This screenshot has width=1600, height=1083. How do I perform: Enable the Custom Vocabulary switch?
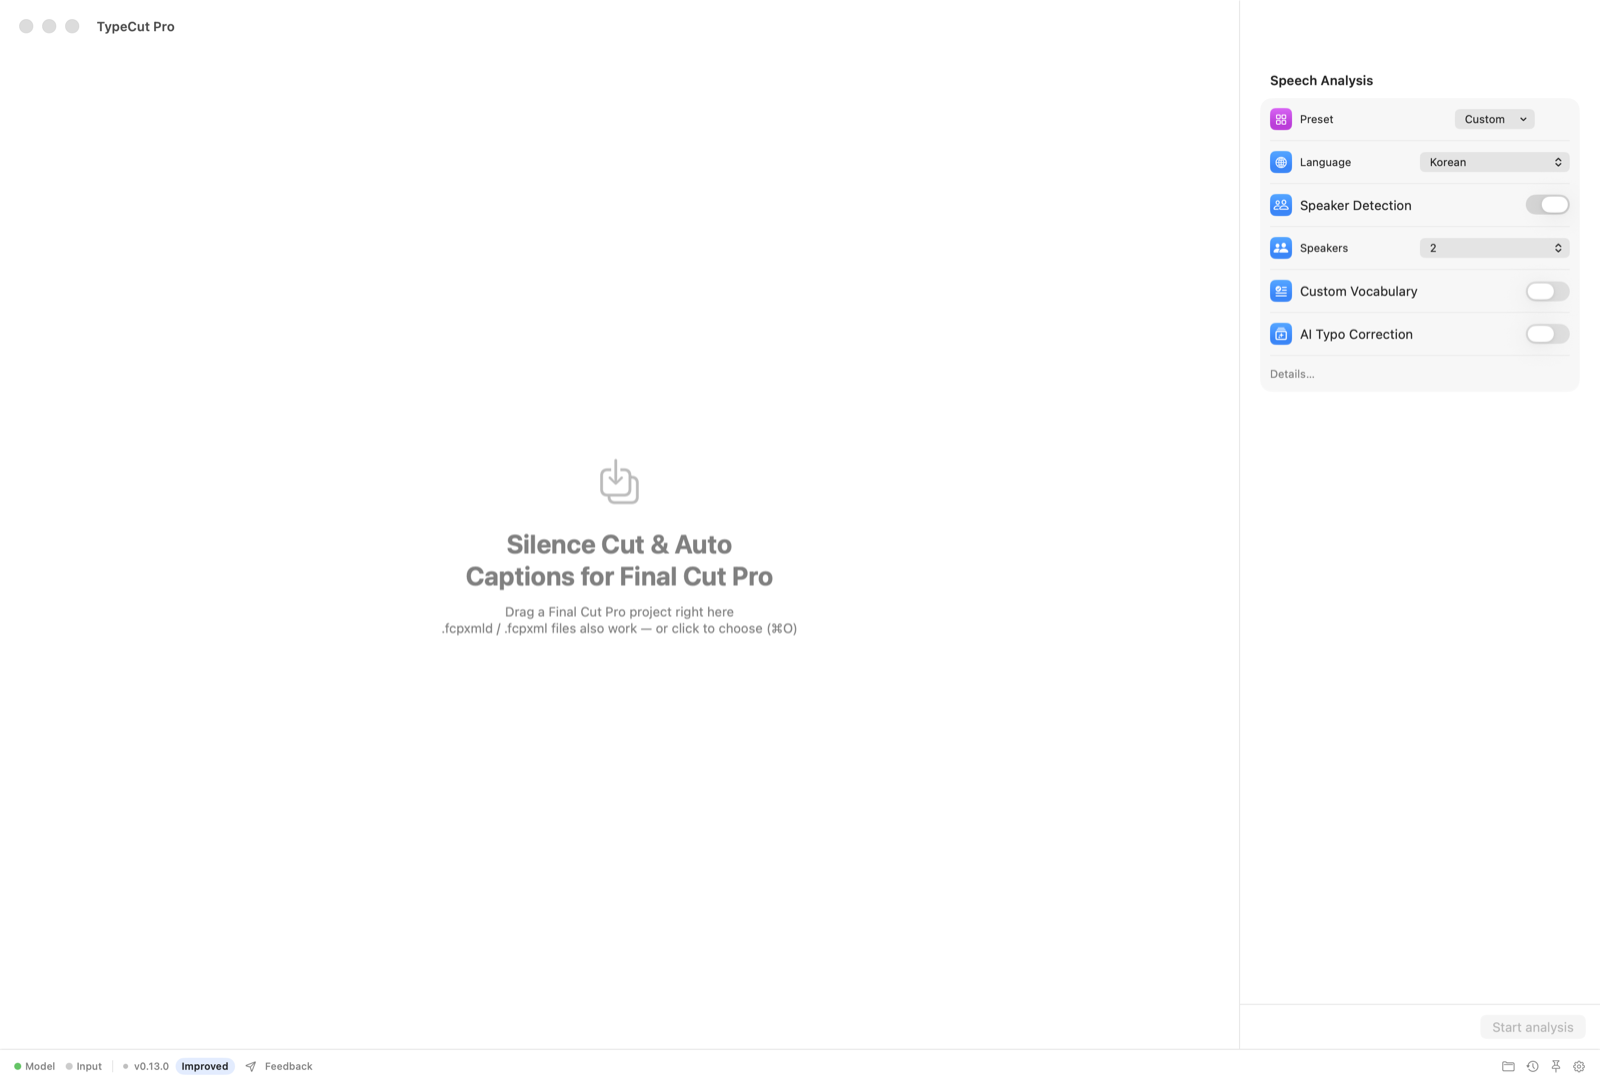click(x=1547, y=291)
